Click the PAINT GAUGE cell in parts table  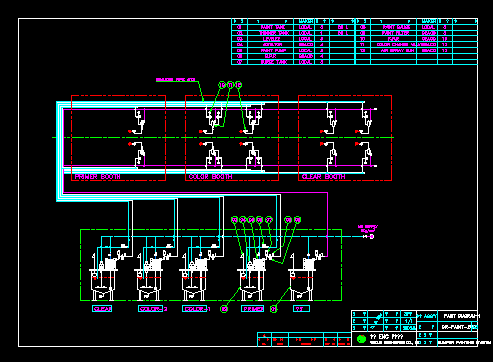click(394, 27)
